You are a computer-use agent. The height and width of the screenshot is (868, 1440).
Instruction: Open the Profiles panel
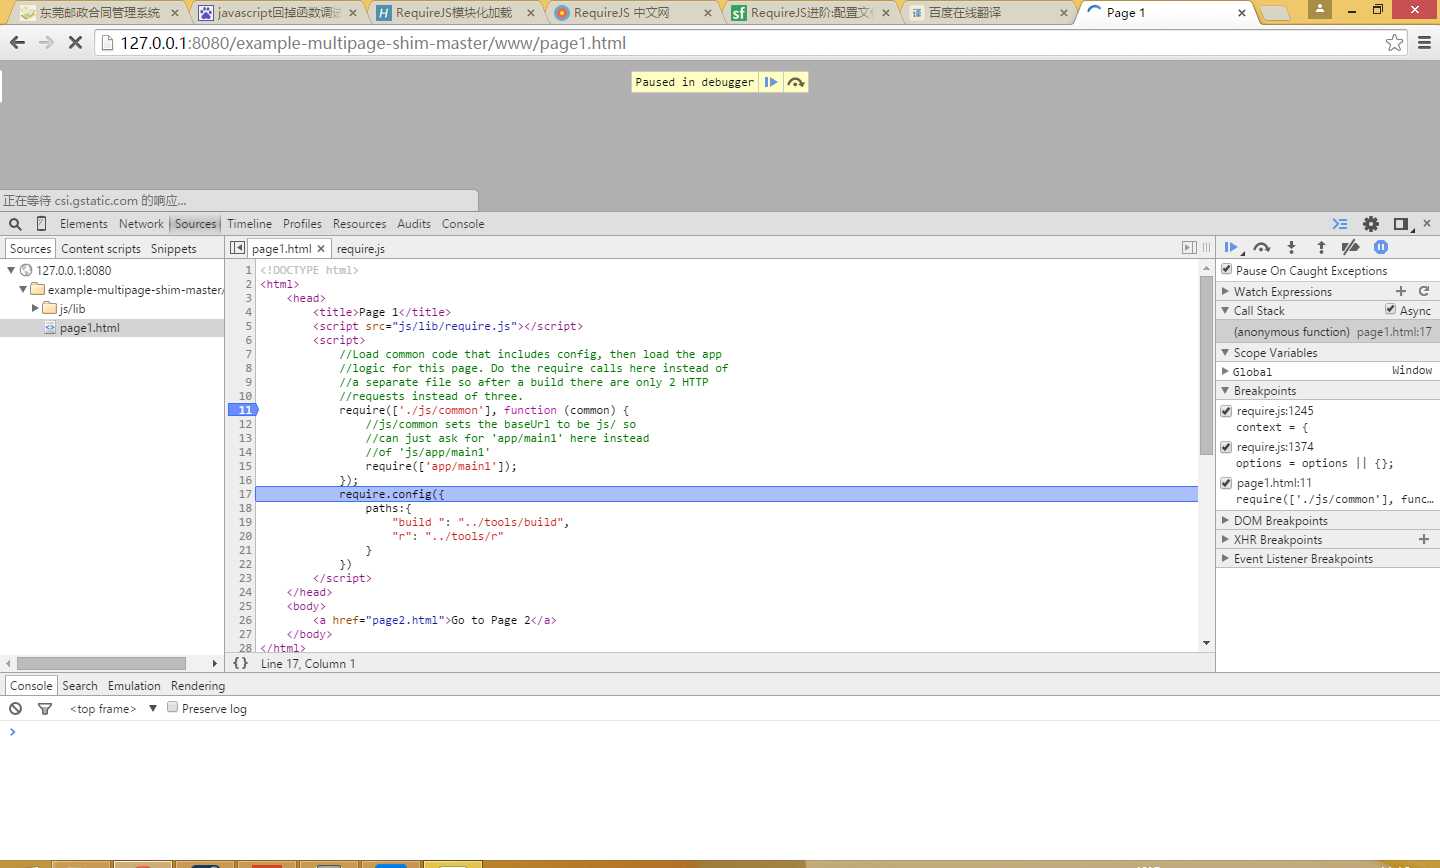302,224
